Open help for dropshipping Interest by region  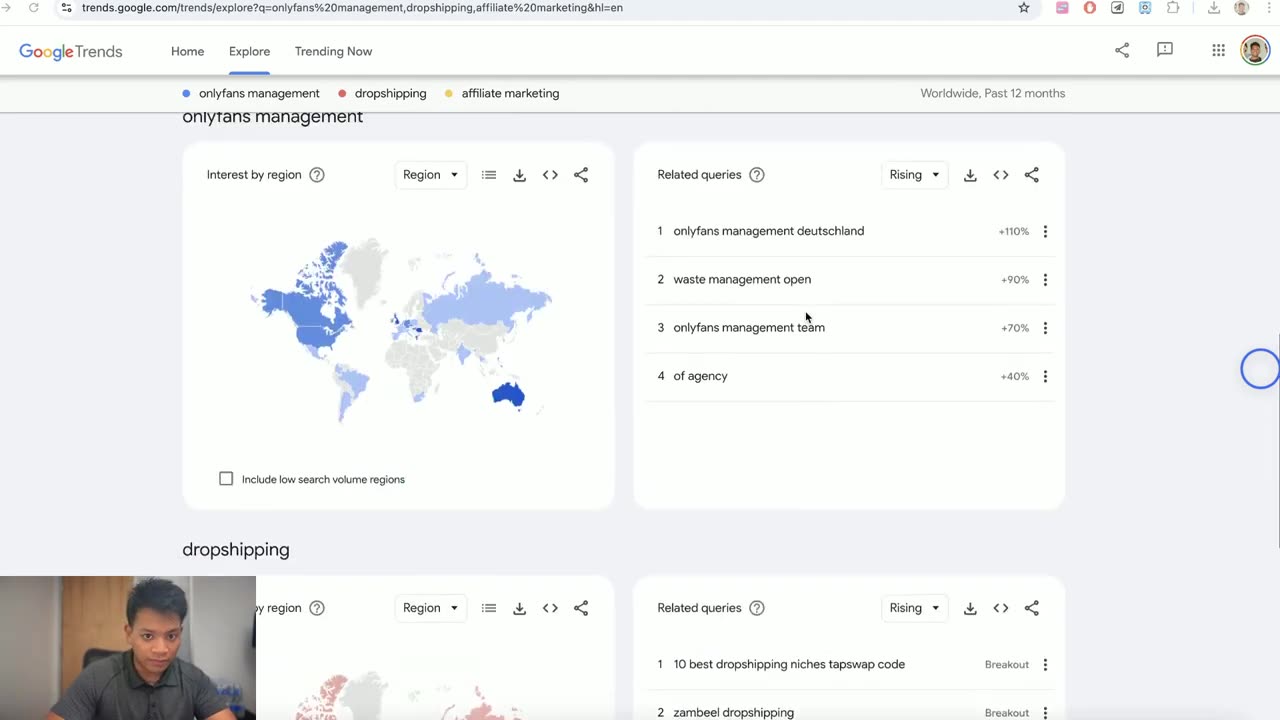pyautogui.click(x=317, y=608)
